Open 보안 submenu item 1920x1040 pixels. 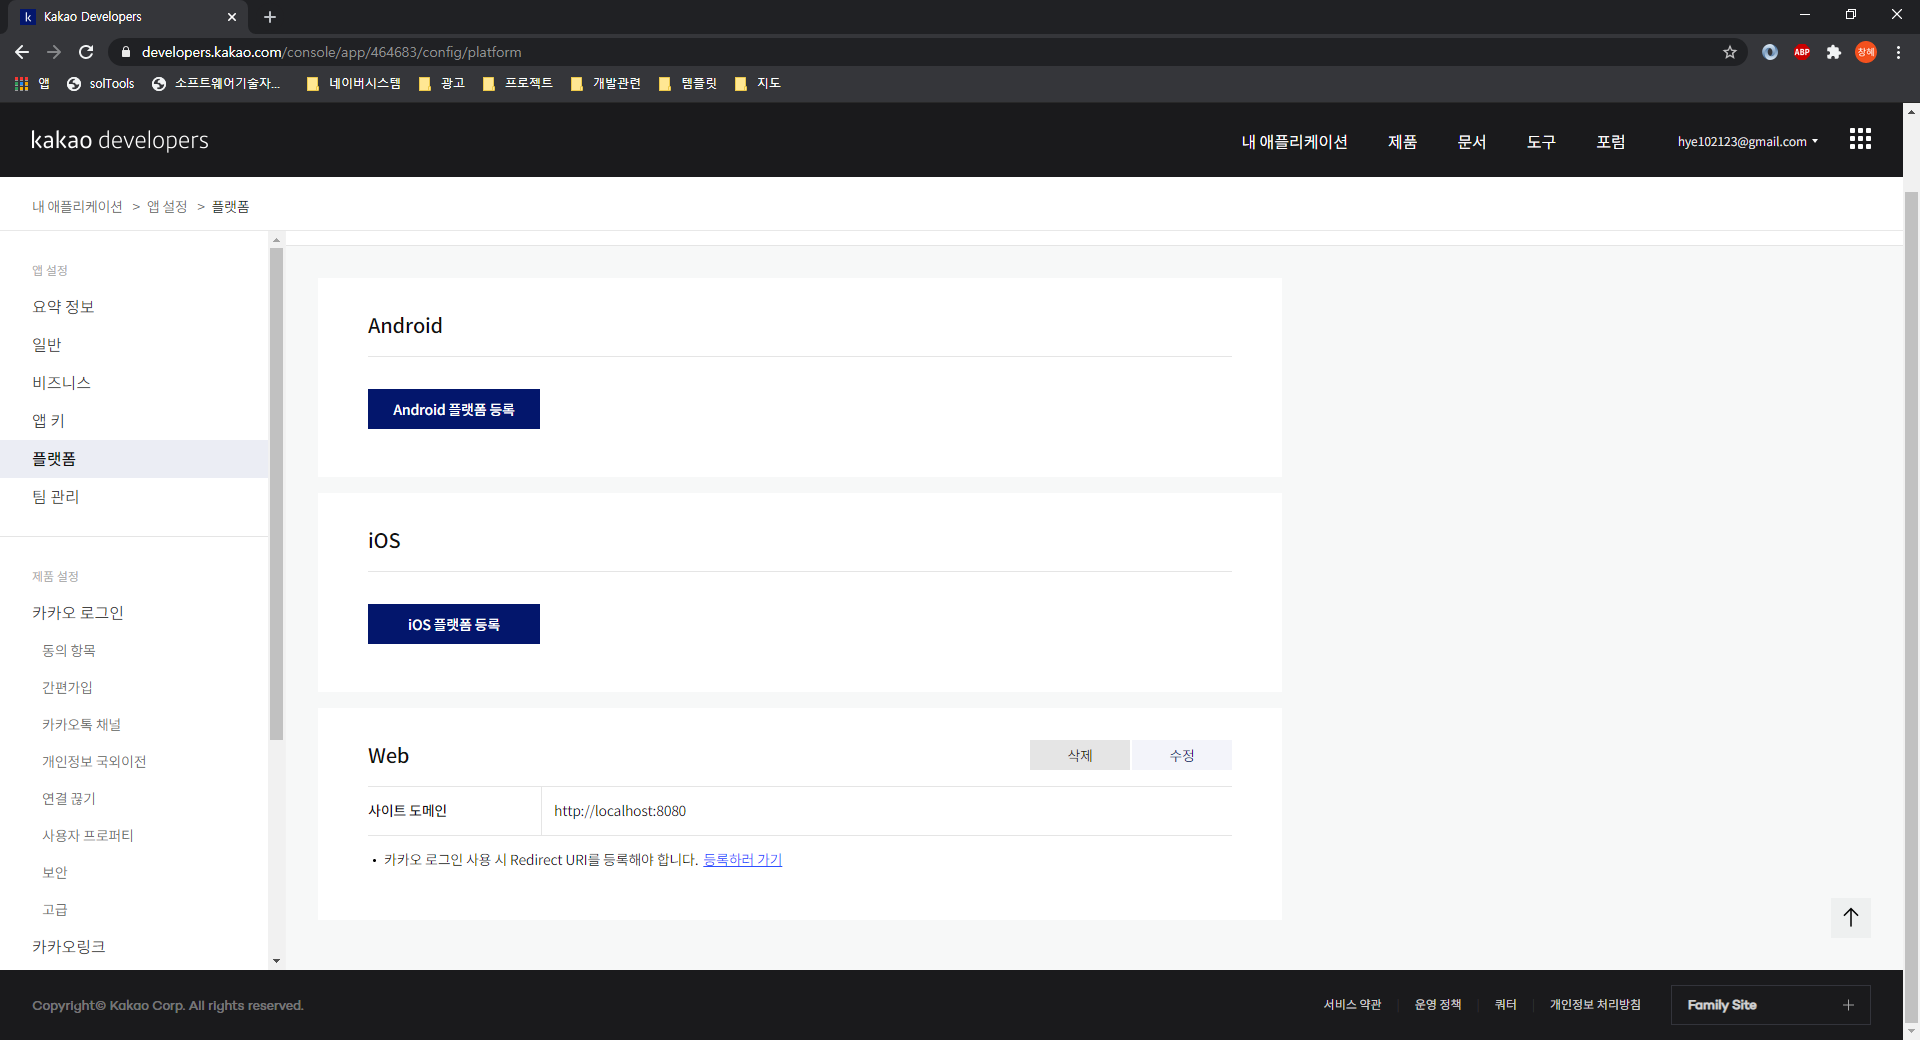(54, 872)
